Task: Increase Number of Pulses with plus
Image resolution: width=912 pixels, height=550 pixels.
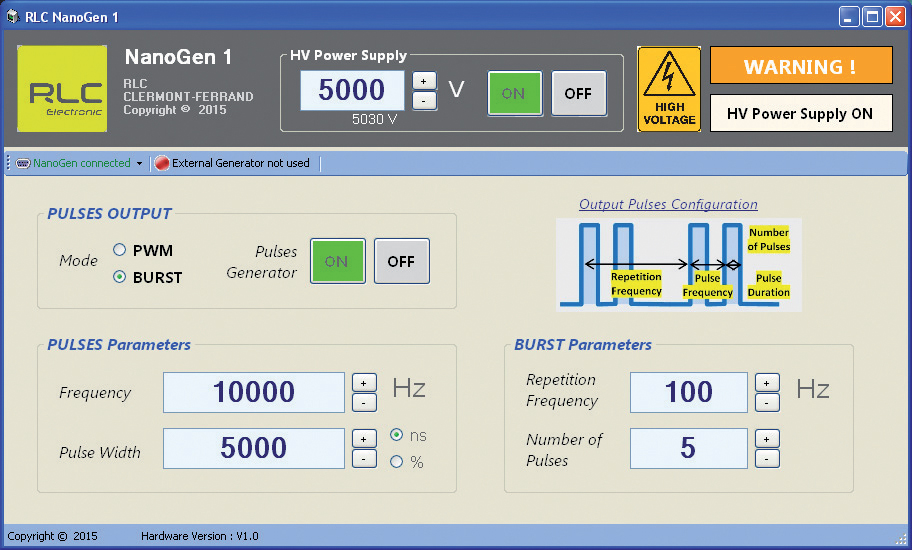Action: pyautogui.click(x=767, y=439)
